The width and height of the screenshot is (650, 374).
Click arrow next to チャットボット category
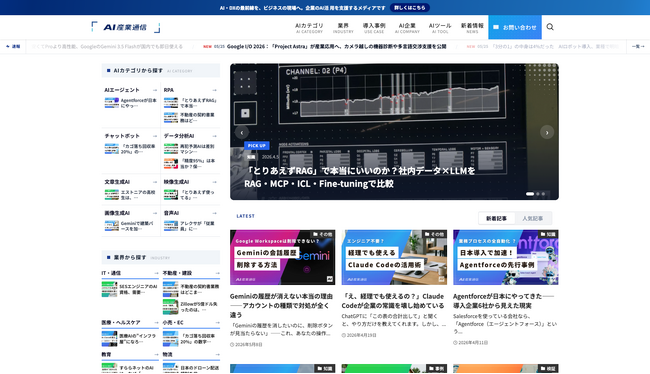click(155, 136)
